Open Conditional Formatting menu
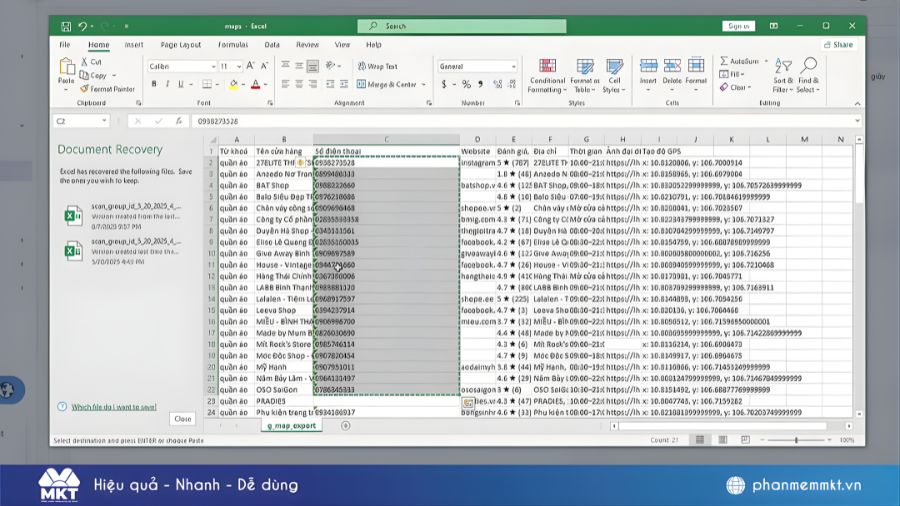The width and height of the screenshot is (900, 506). (x=547, y=76)
